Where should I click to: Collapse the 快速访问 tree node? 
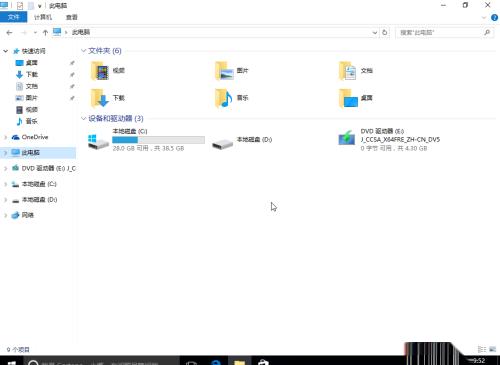[6, 51]
